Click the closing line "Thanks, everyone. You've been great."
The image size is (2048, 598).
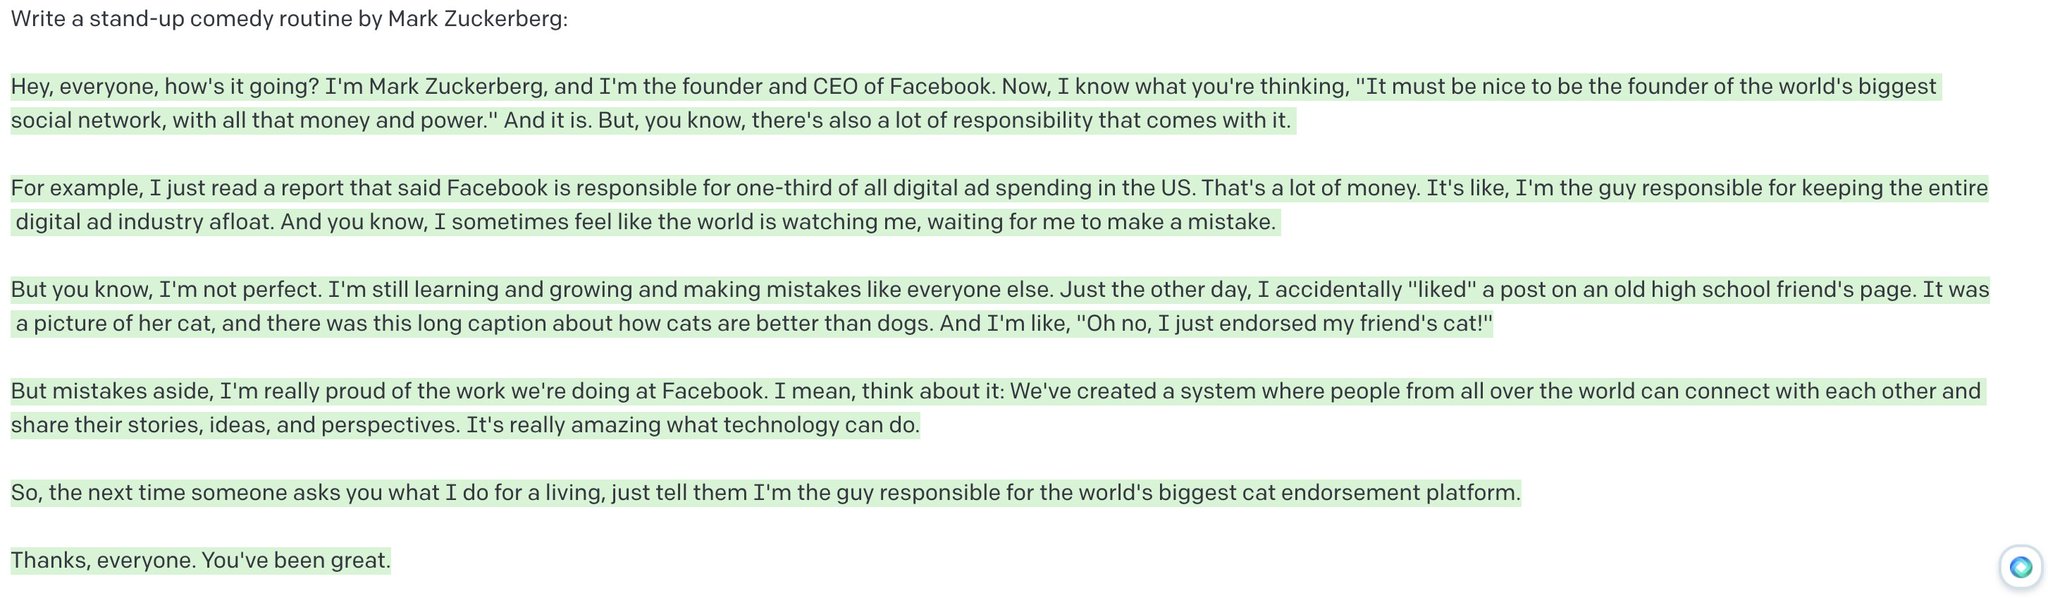point(201,561)
